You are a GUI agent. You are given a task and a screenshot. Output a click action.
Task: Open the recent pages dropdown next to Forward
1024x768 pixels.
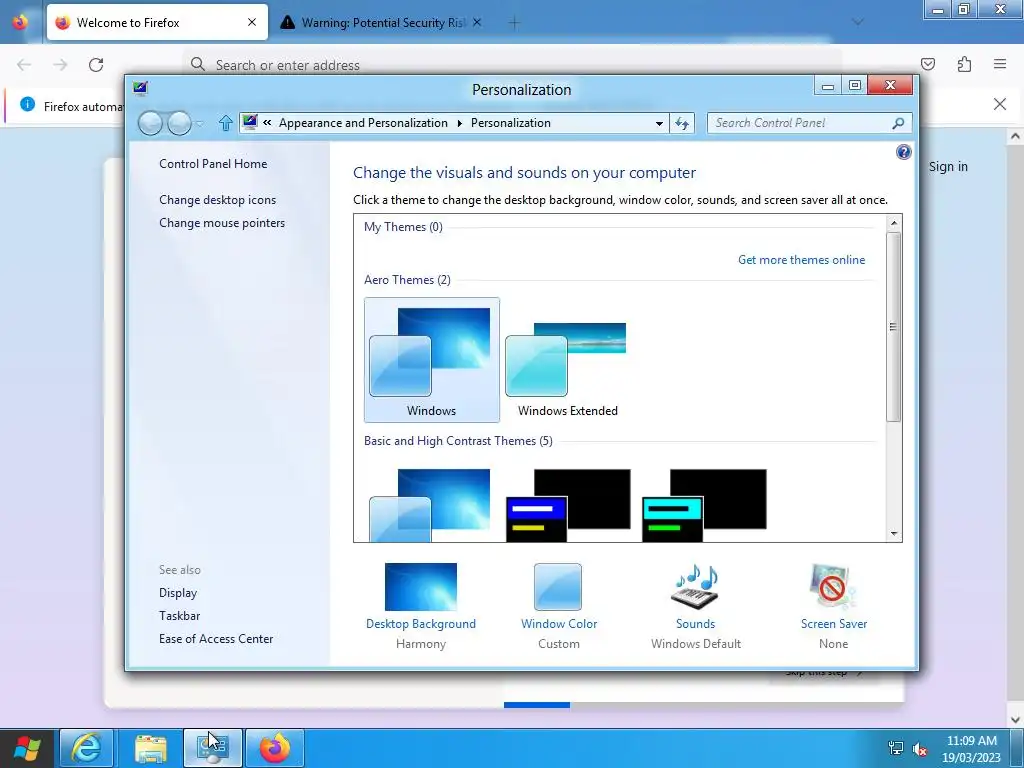pyautogui.click(x=199, y=123)
